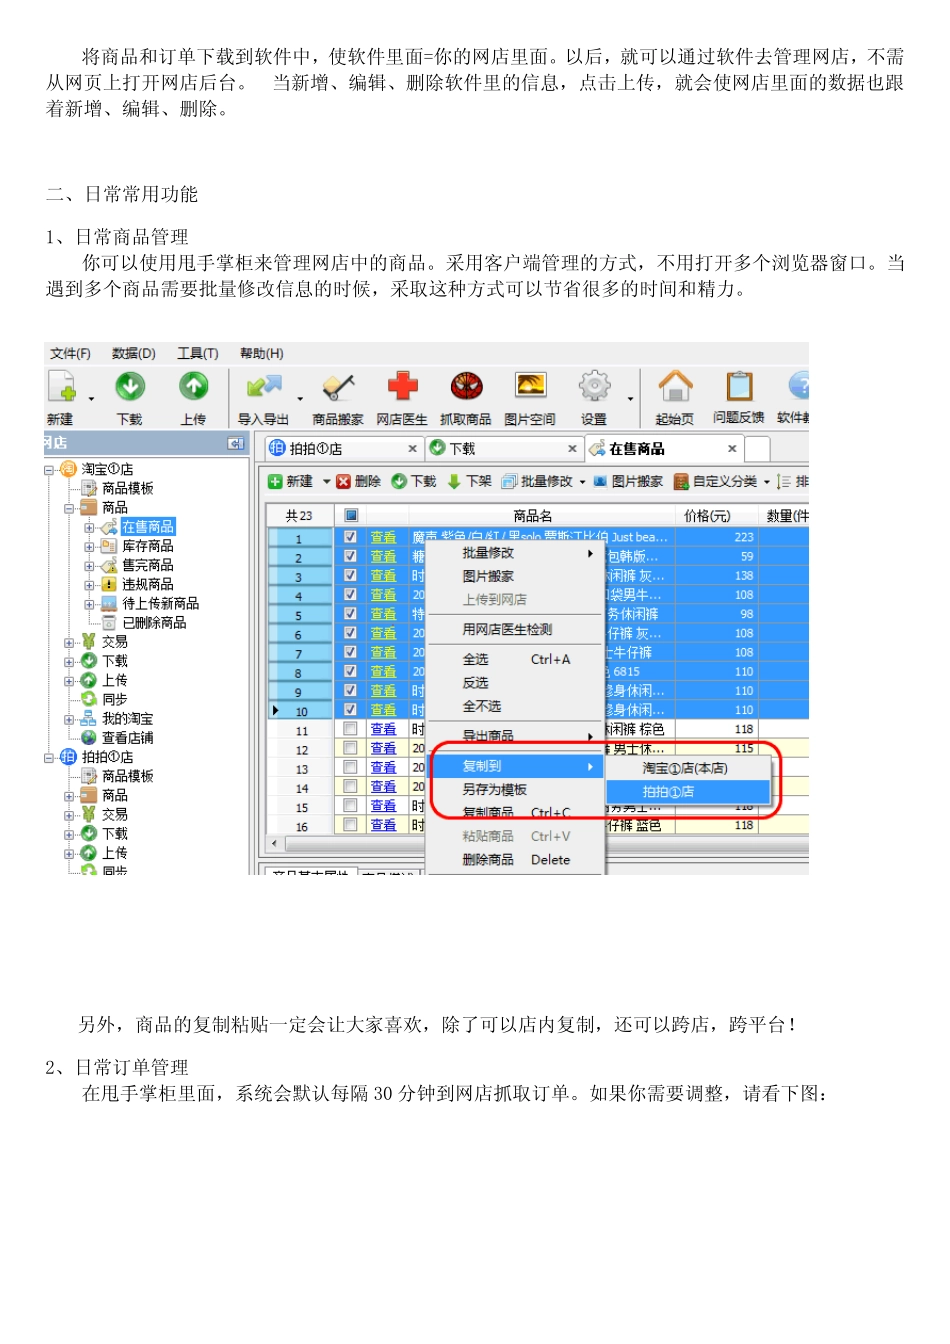Image resolution: width=950 pixels, height=1344 pixels.
Task: Close the 在售商品 tab
Action: pyautogui.click(x=732, y=449)
